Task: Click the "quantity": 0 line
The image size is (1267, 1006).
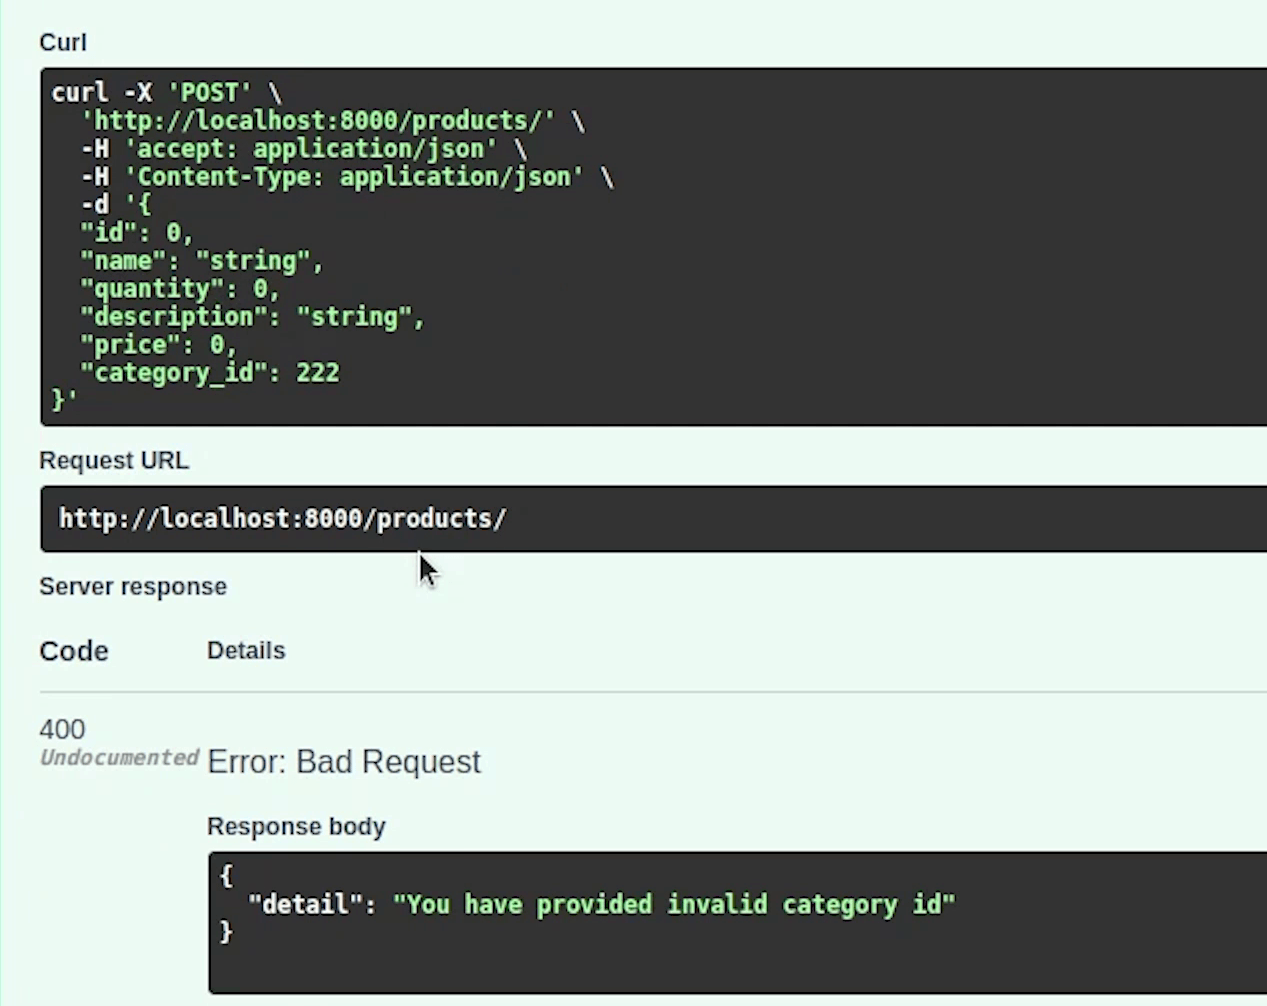Action: (x=180, y=289)
